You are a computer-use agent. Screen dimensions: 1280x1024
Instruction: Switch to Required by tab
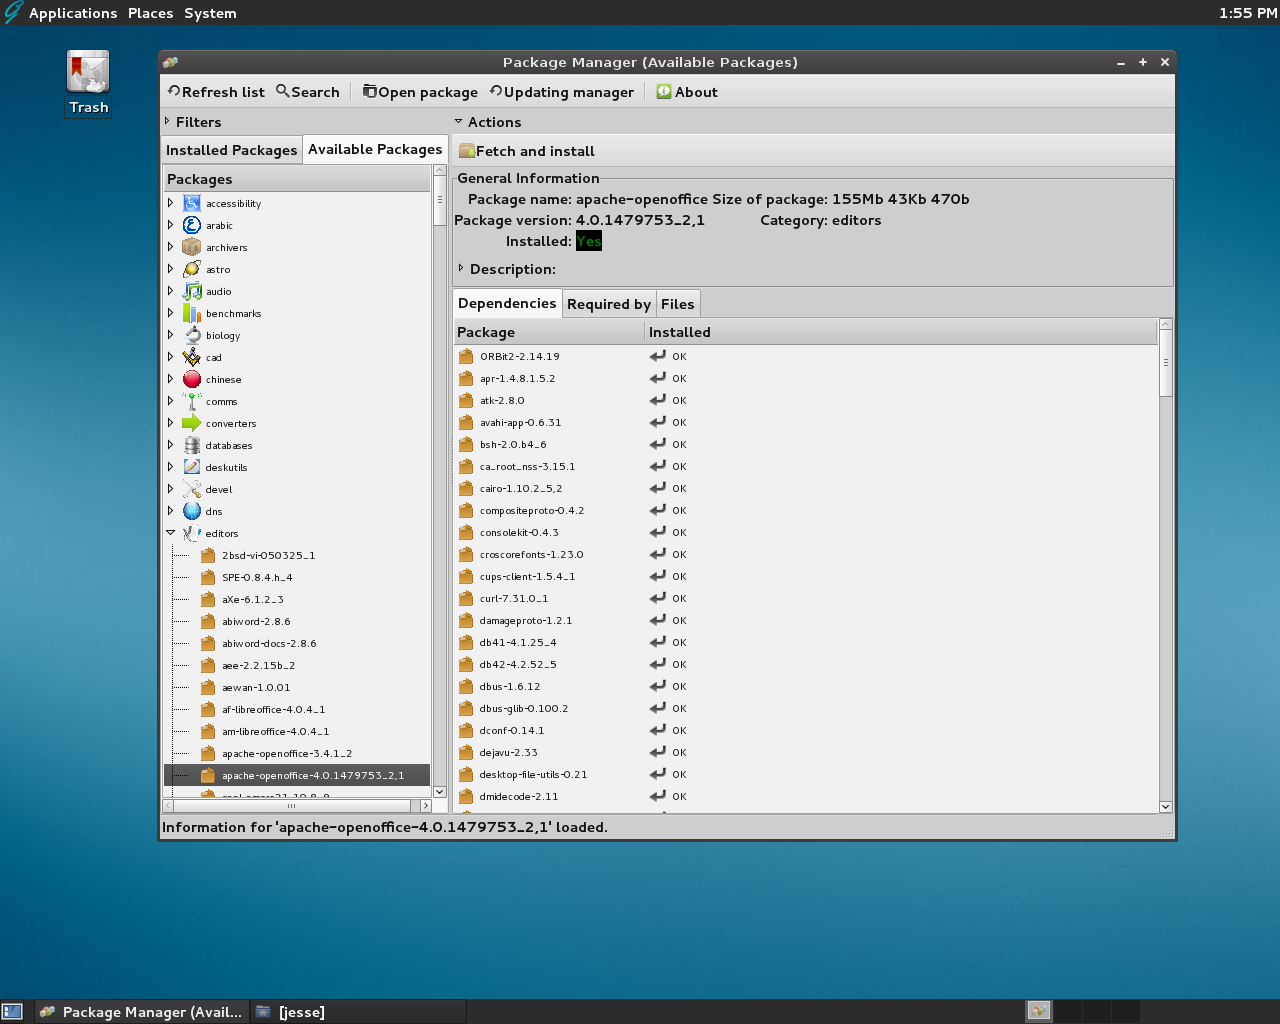609,304
